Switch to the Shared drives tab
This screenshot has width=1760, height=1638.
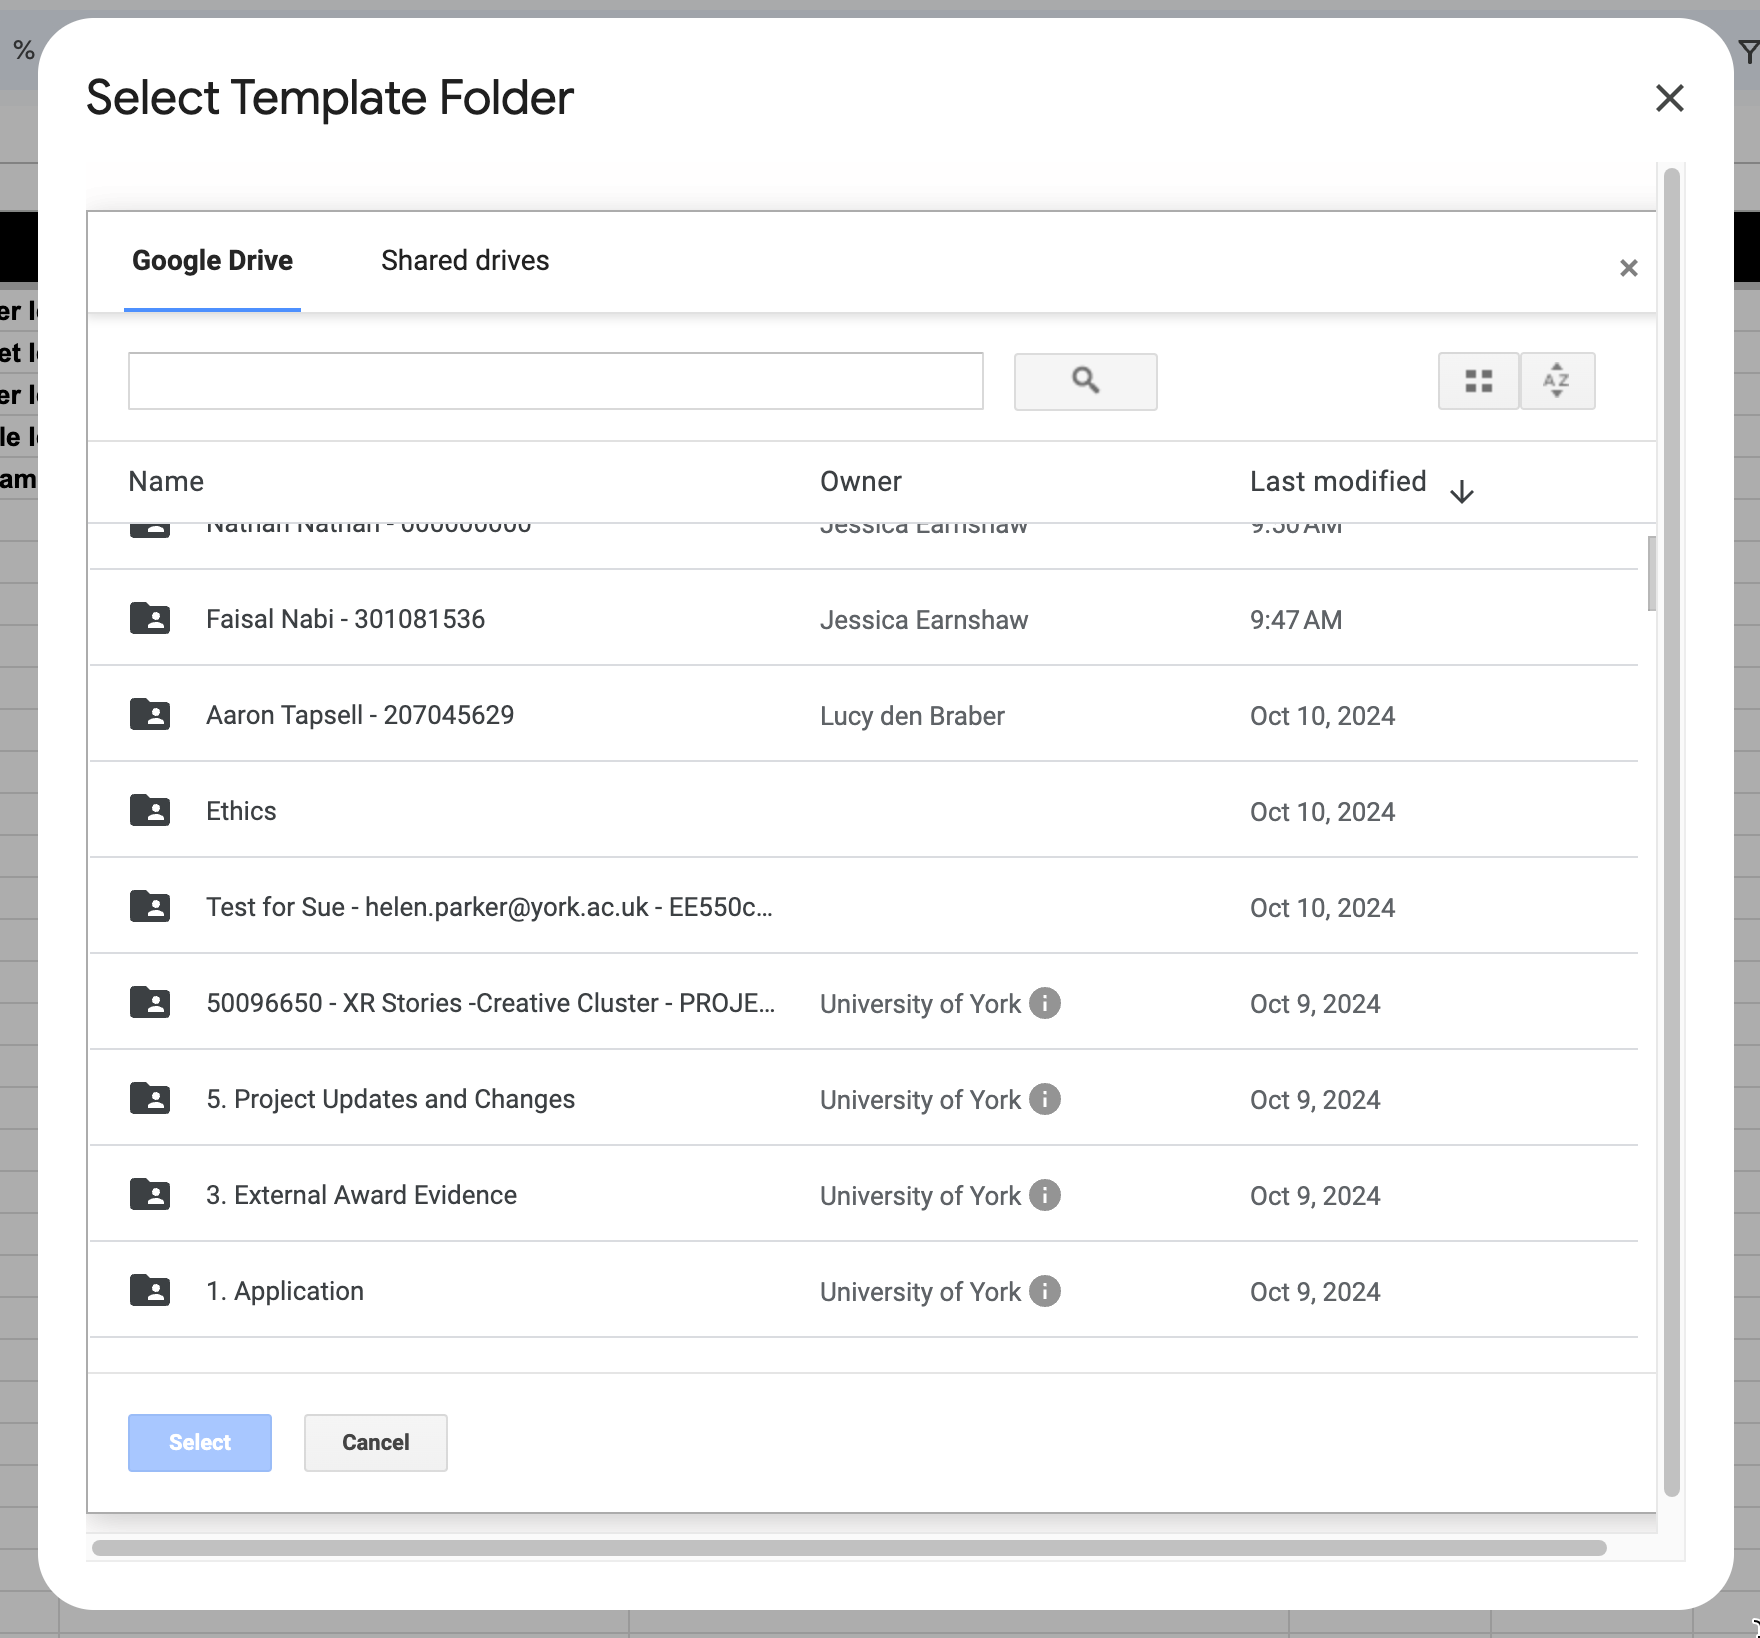tap(465, 261)
